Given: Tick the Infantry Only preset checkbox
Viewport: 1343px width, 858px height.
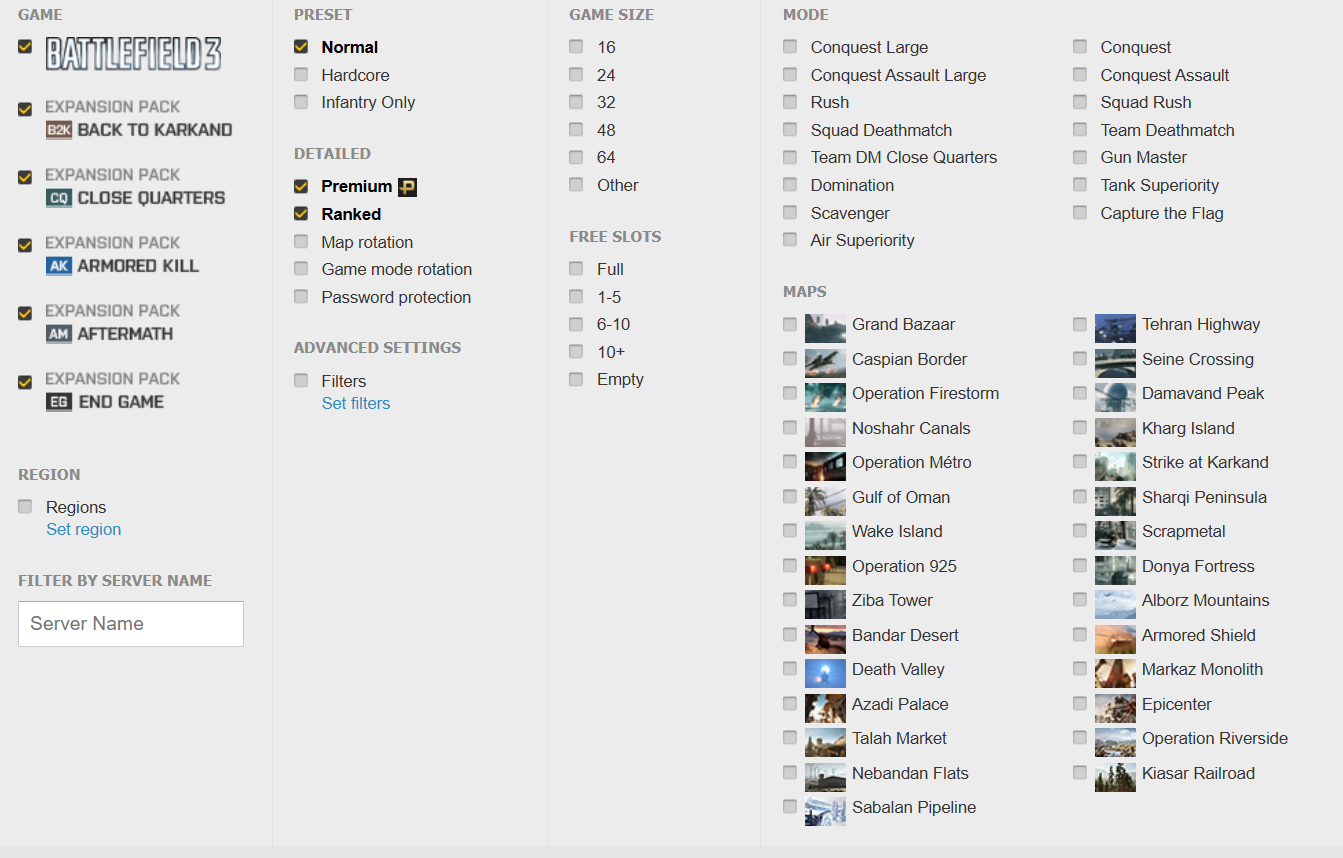Looking at the screenshot, I should (x=301, y=101).
